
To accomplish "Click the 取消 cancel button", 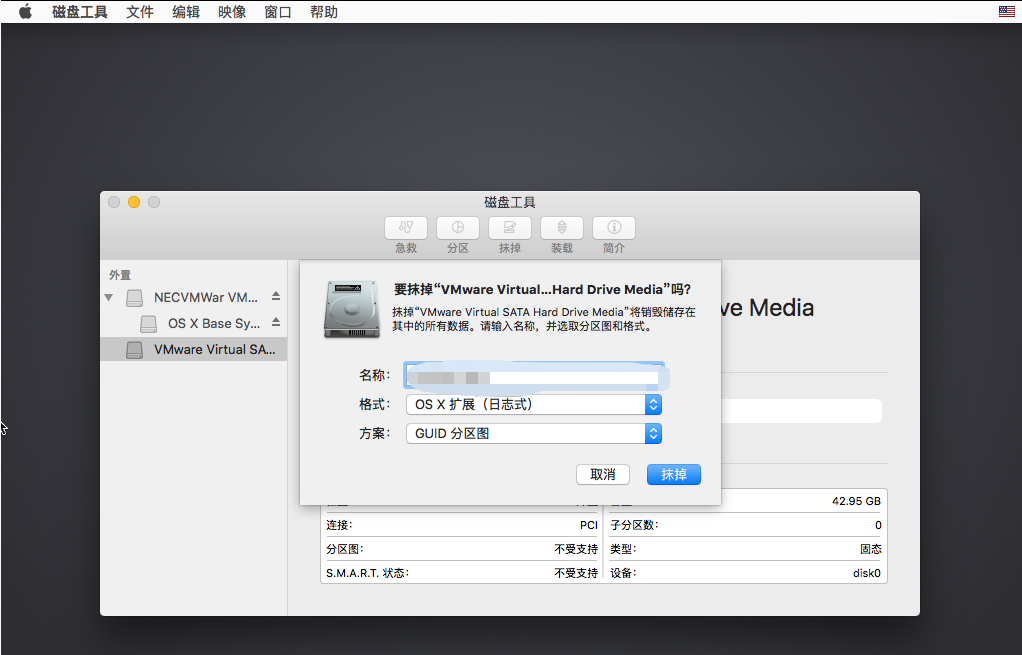I will pos(603,474).
